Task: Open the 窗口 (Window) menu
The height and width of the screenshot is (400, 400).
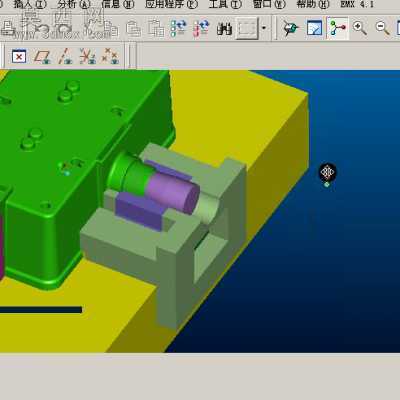Action: click(269, 4)
